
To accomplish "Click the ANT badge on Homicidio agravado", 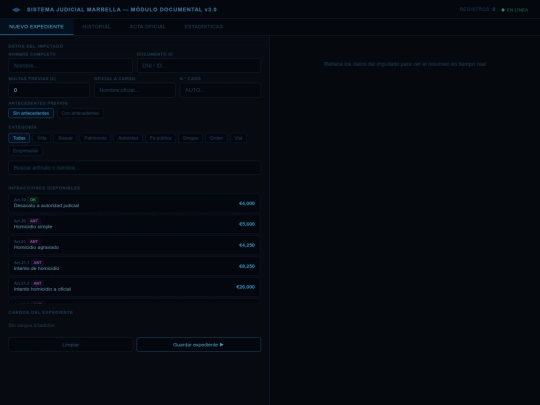I will [34, 242].
